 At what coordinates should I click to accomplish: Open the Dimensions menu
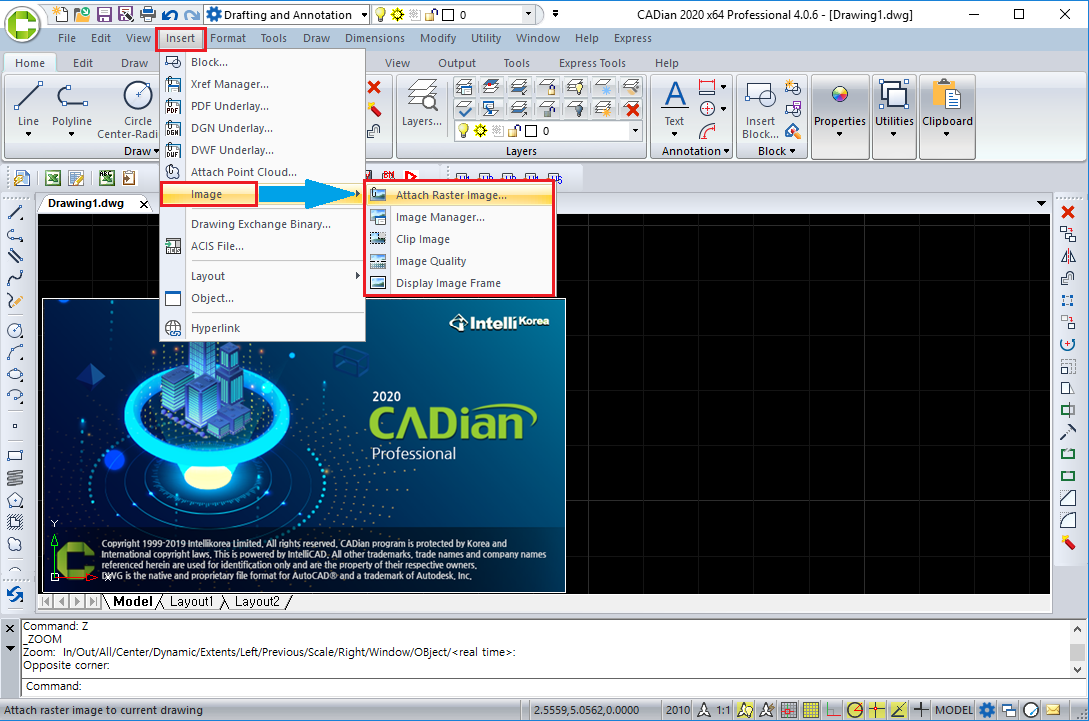[x=374, y=38]
